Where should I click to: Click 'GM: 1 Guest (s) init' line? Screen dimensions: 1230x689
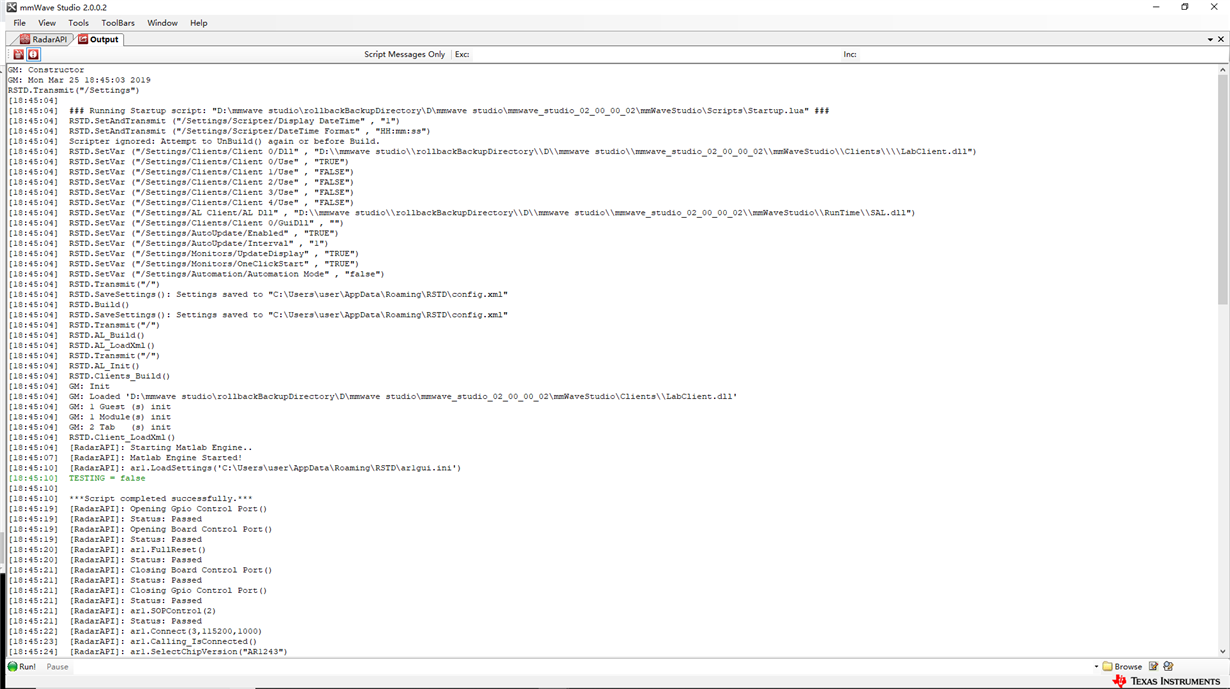click(89, 406)
